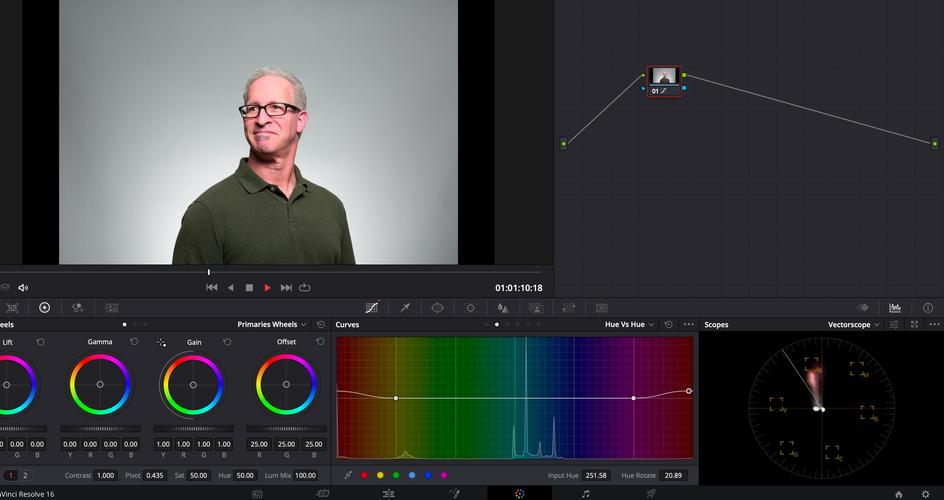
Task: Show the Scopes panel icon
Action: click(895, 307)
